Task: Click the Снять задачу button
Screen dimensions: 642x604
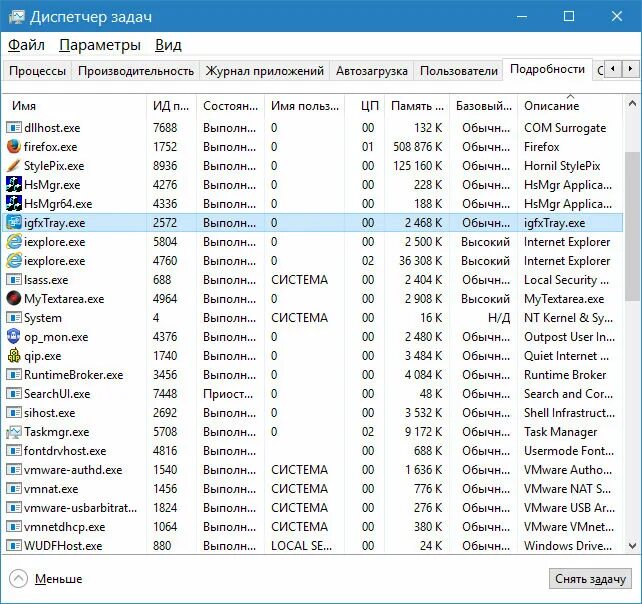Action: coord(590,579)
